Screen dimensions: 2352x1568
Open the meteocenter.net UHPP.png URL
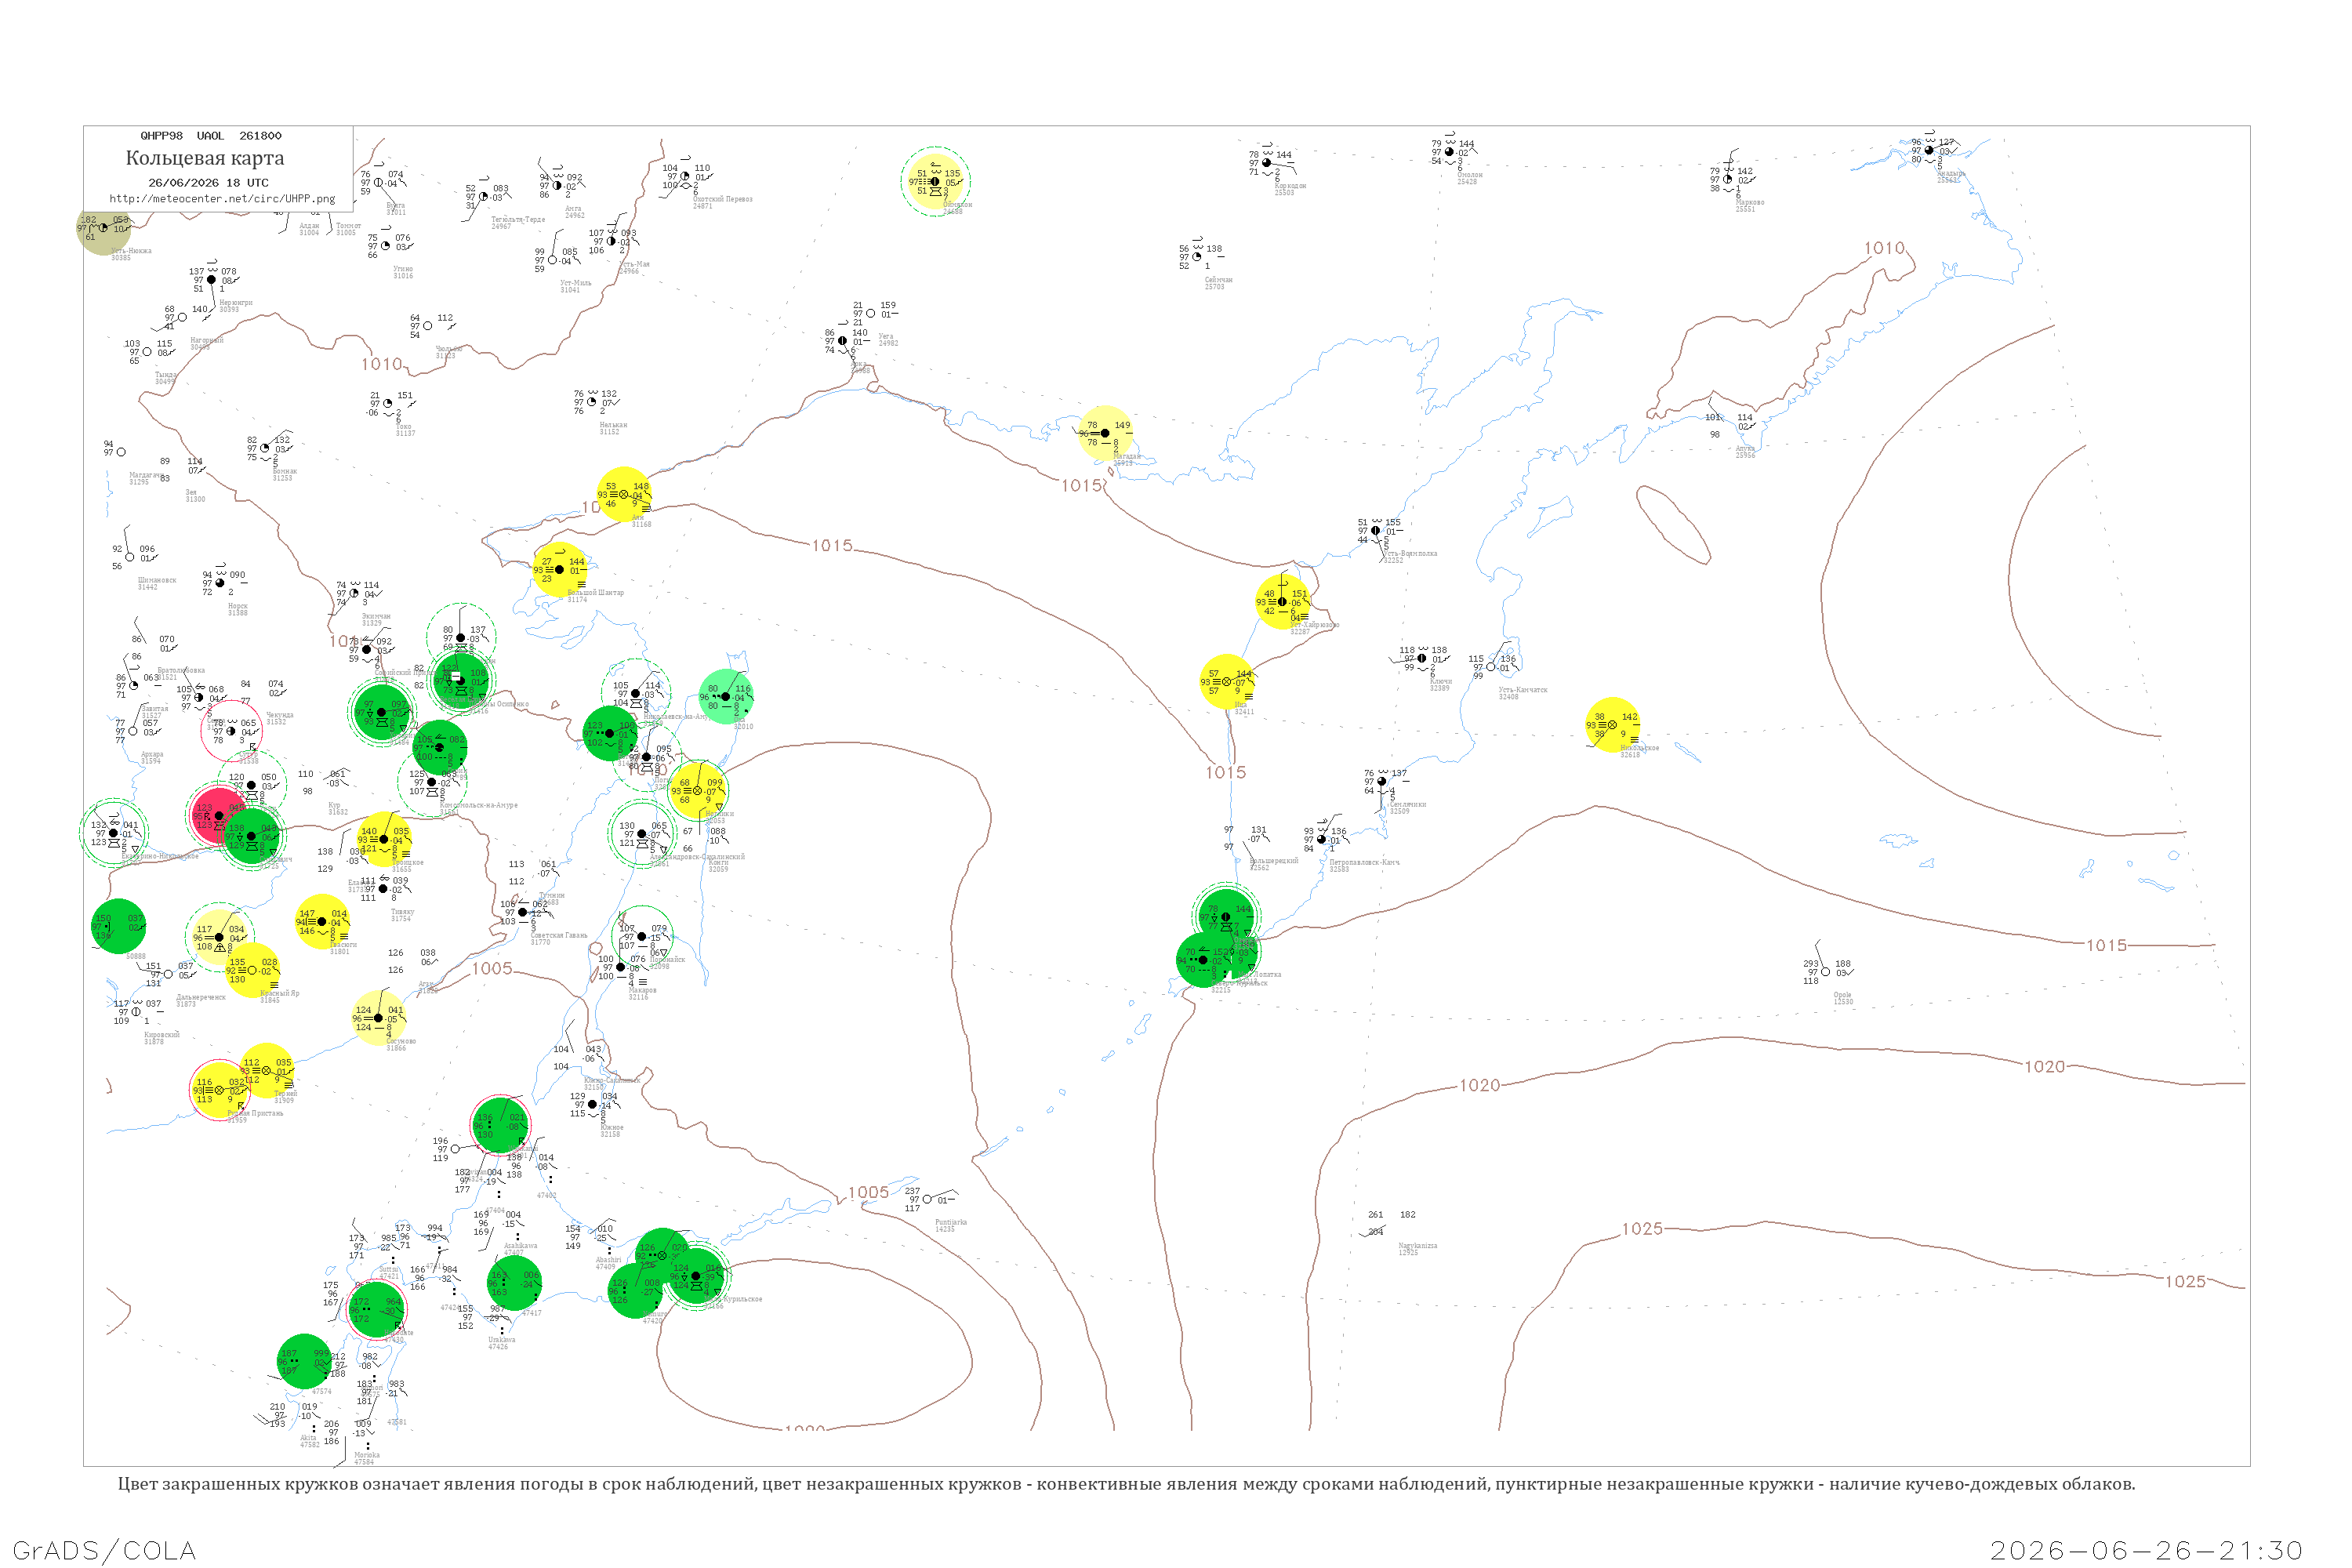[x=222, y=199]
